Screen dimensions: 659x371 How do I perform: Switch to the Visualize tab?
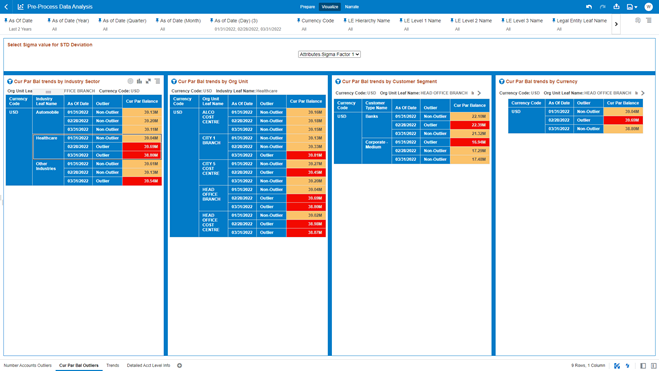tap(330, 7)
